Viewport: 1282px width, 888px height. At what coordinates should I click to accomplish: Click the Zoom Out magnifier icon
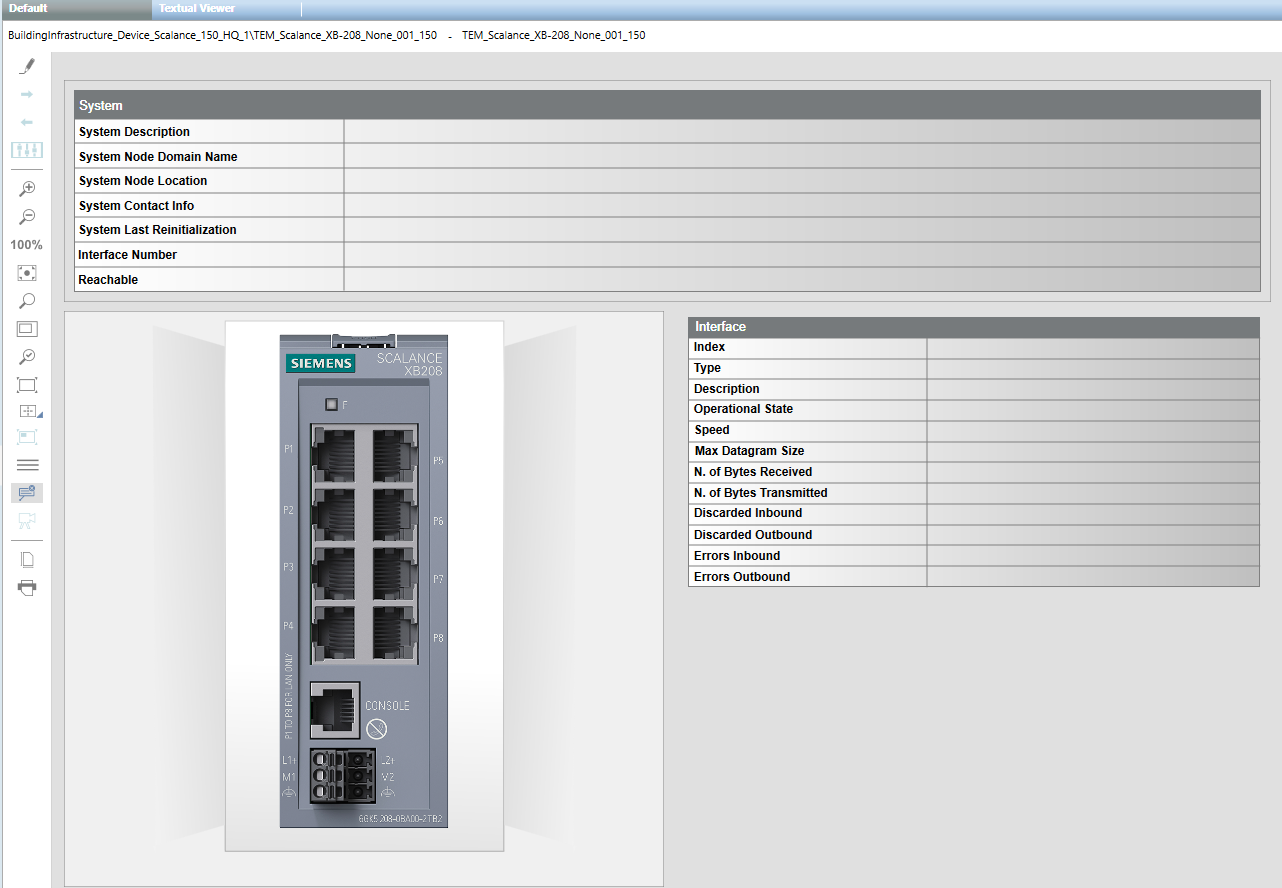pyautogui.click(x=27, y=216)
